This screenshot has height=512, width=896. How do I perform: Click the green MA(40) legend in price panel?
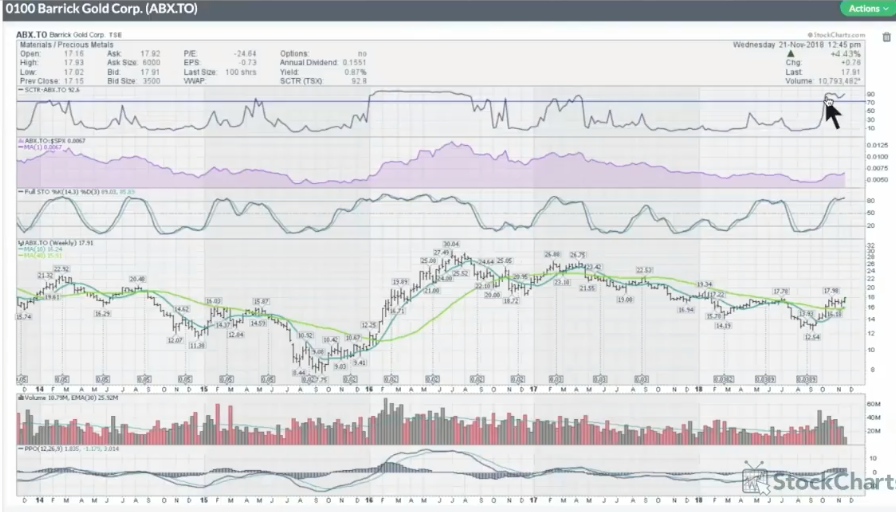point(40,255)
